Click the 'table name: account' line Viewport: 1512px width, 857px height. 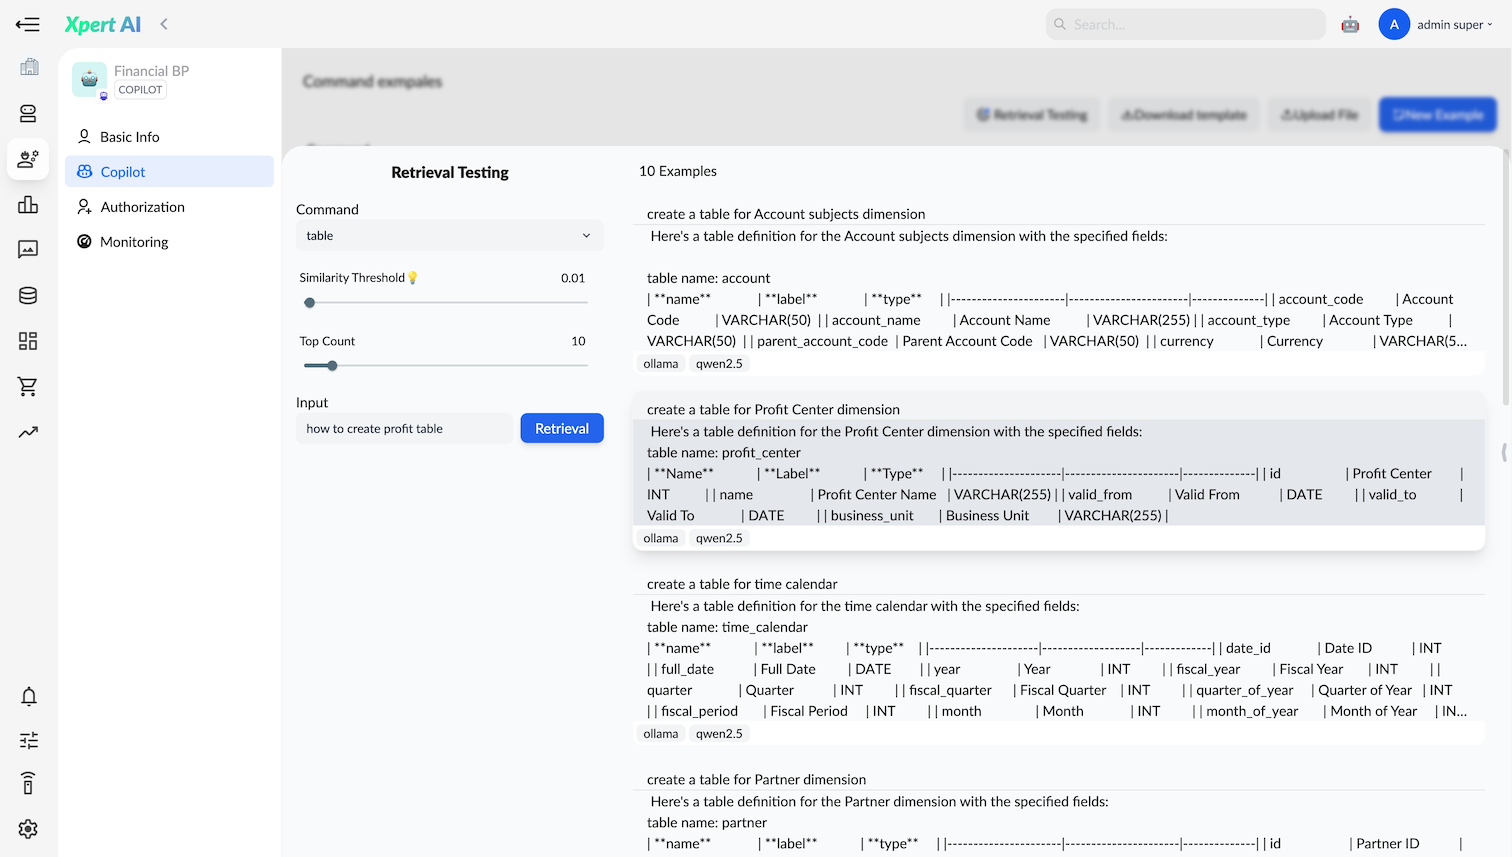click(x=709, y=278)
